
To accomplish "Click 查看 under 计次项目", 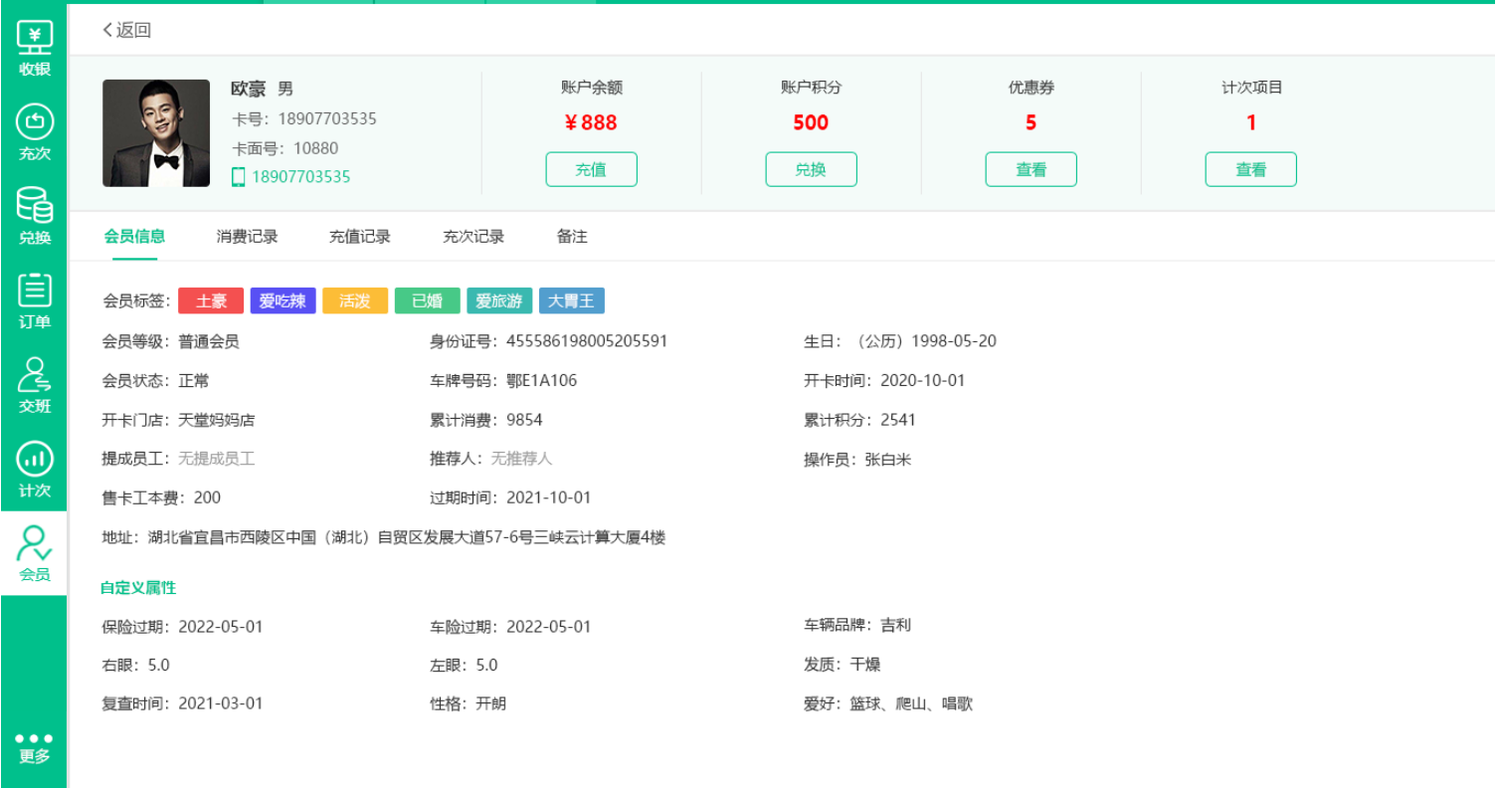I will 1251,169.
